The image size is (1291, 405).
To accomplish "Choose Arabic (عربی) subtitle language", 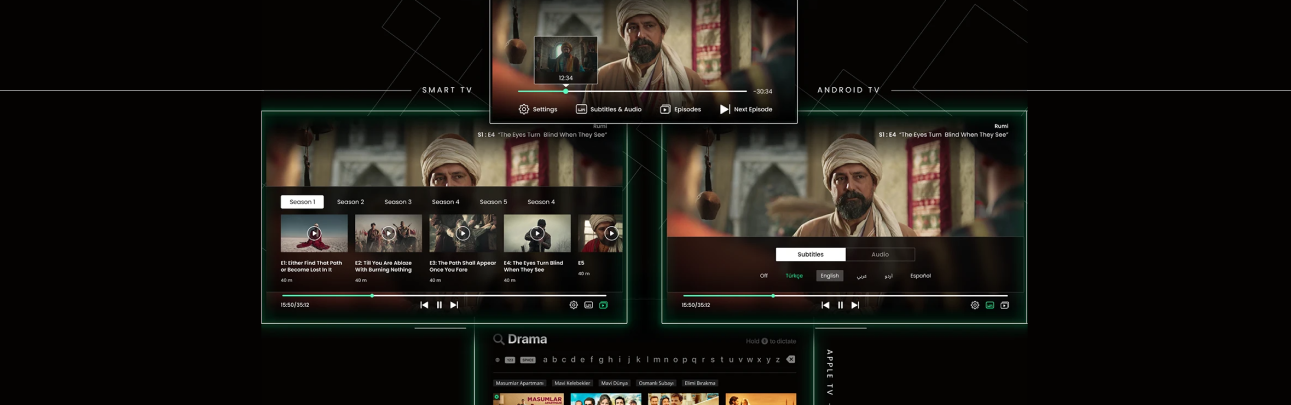I will click(862, 276).
